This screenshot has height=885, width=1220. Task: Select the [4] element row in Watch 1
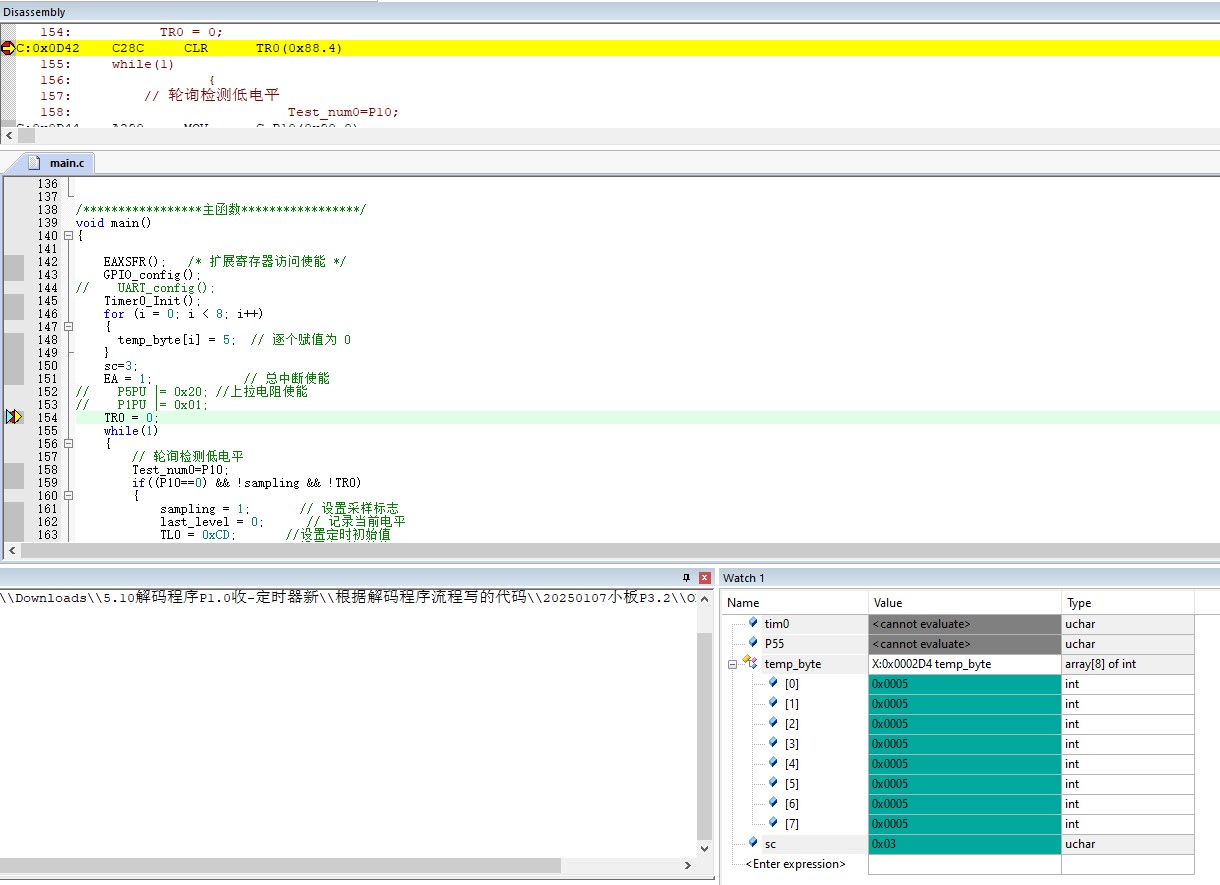tap(958, 764)
